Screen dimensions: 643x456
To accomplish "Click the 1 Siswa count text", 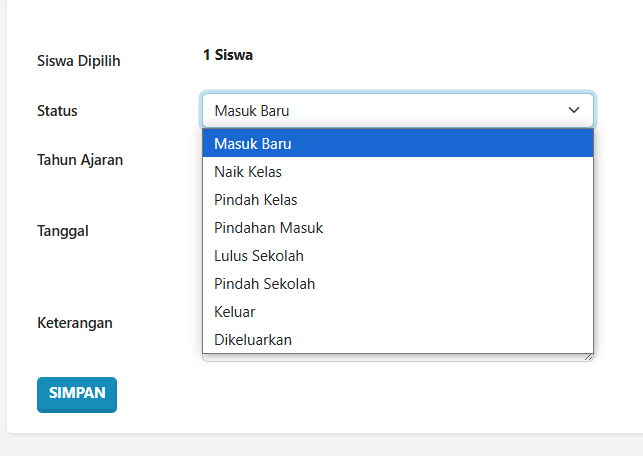I will pyautogui.click(x=227, y=55).
